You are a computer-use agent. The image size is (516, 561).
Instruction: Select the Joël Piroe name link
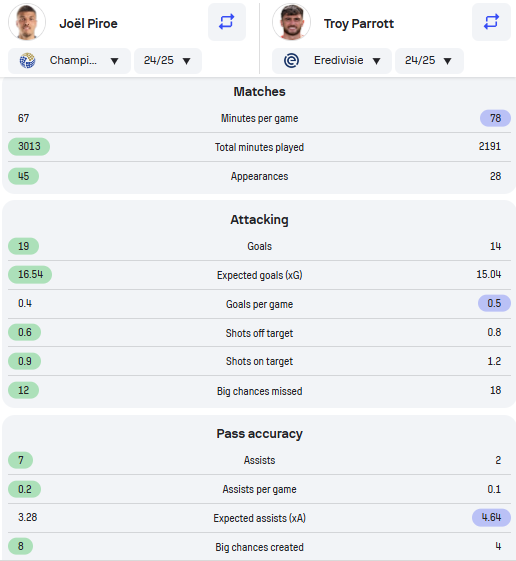(88, 24)
